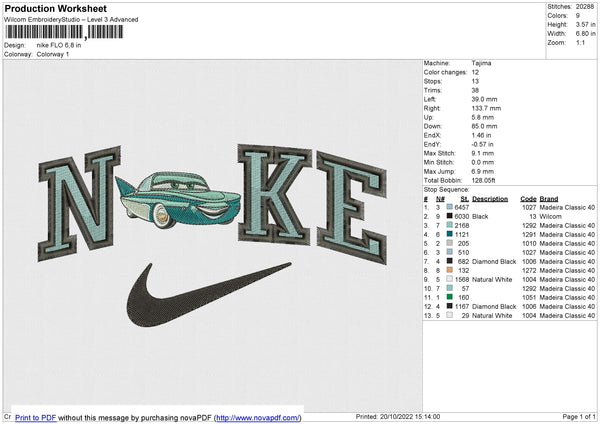
Task: Click the EndY value '-0.57 in'
Action: [x=483, y=144]
